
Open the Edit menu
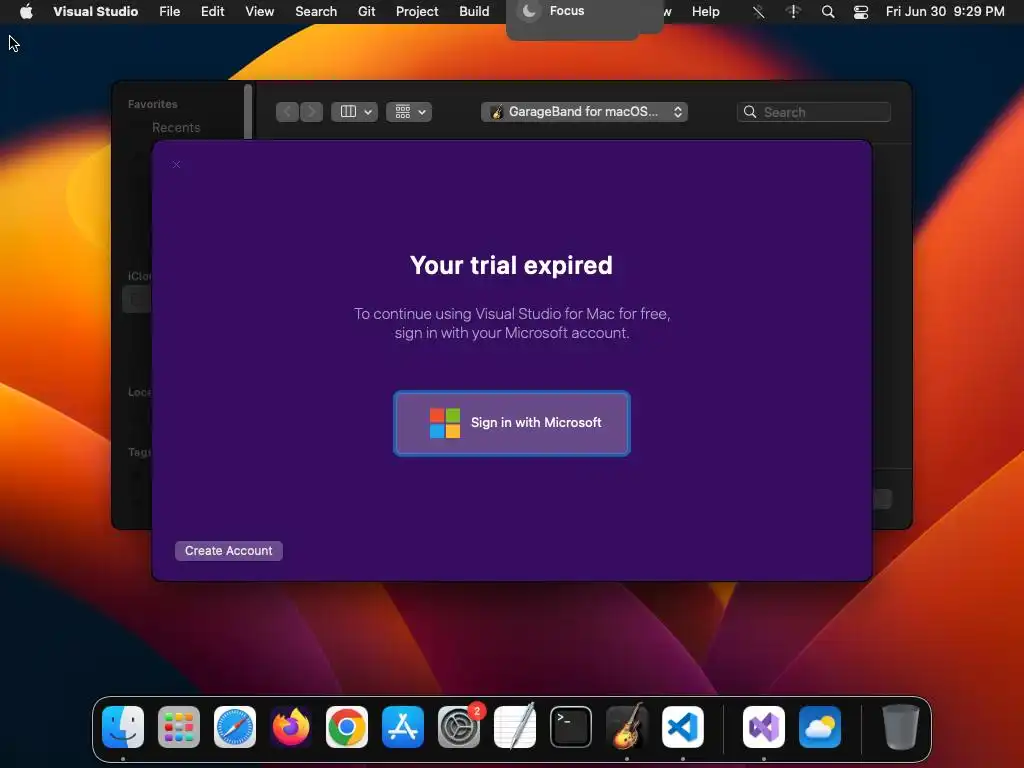(213, 11)
